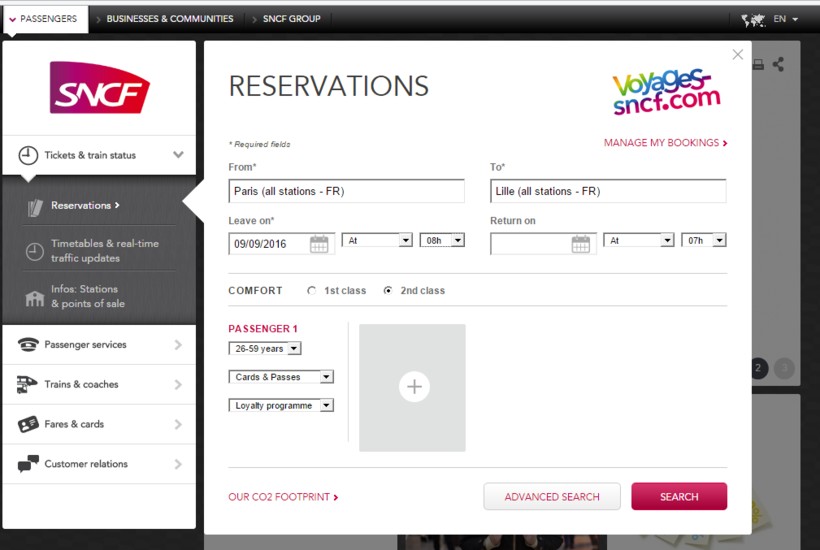This screenshot has width=820, height=550.
Task: Select 2nd class comfort
Action: click(x=388, y=291)
